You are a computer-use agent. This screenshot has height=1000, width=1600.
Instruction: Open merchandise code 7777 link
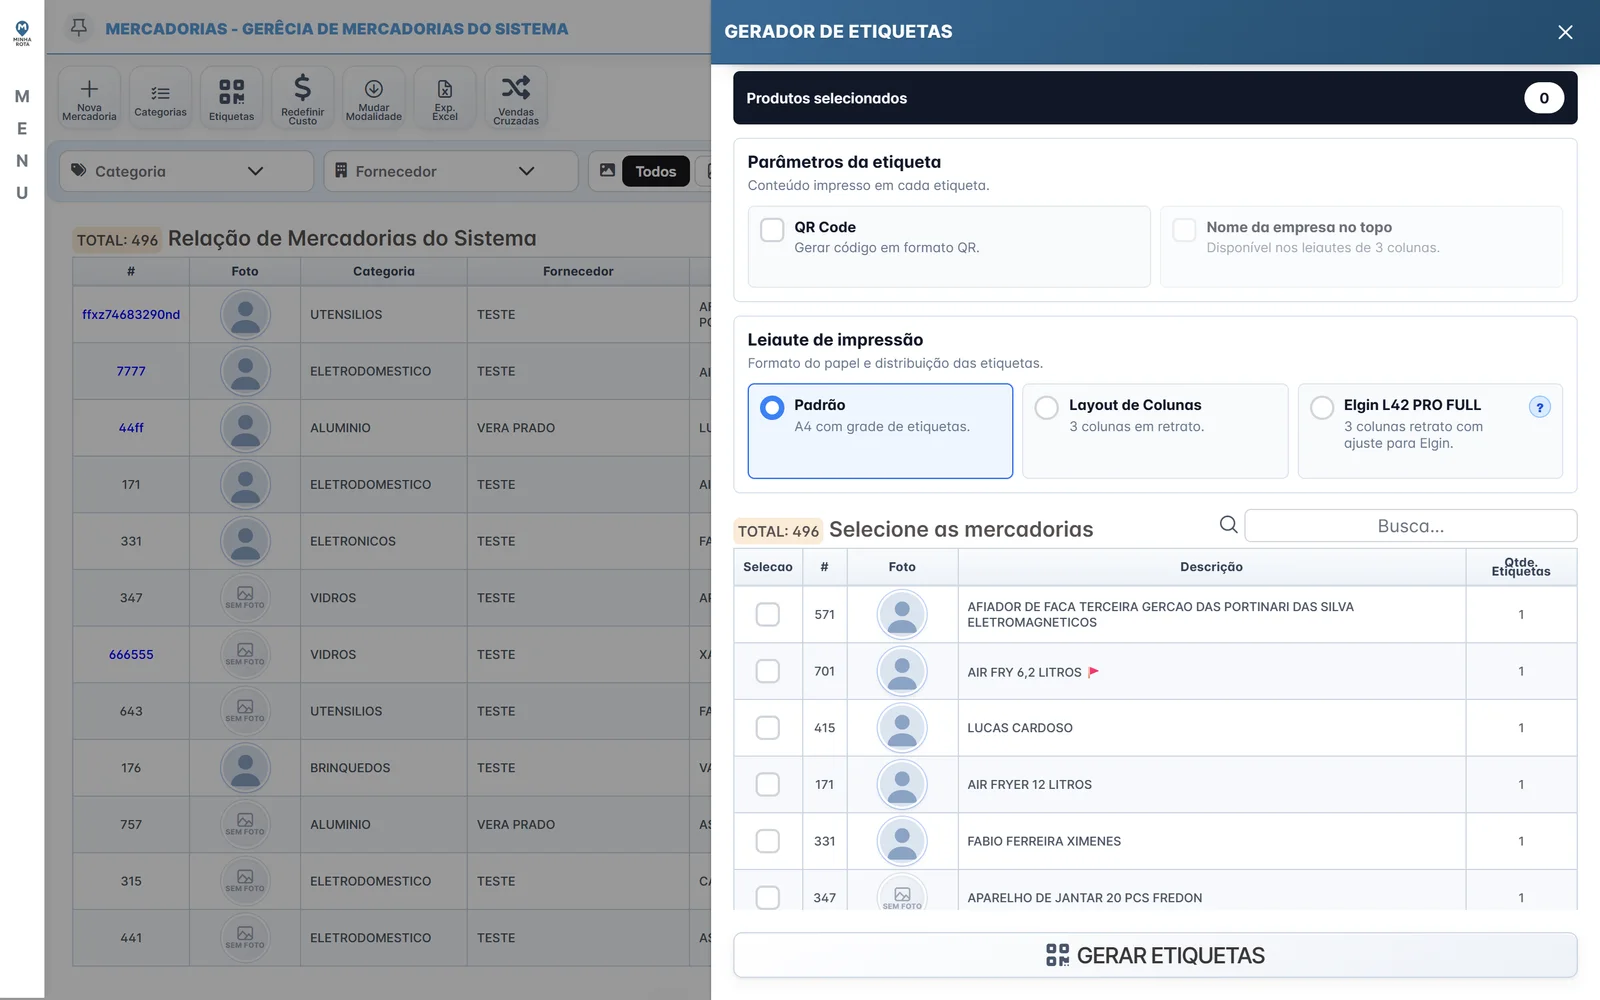pos(131,371)
